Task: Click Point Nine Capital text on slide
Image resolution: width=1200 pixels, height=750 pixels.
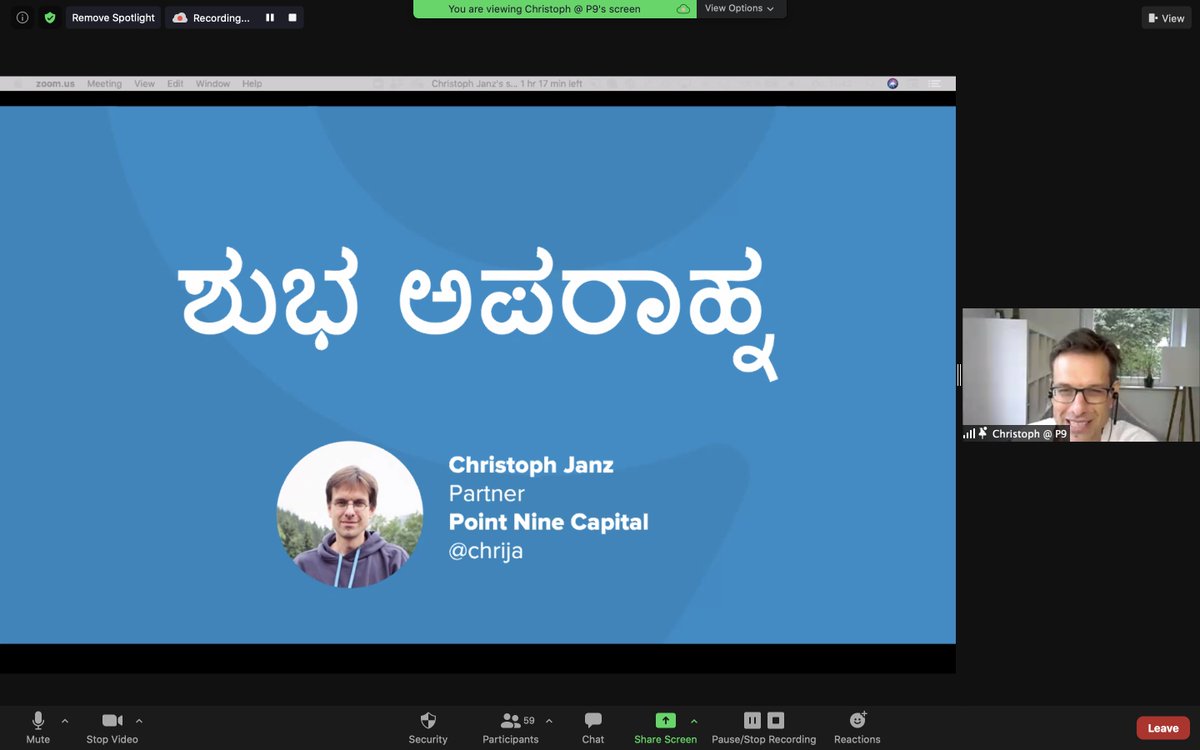Action: [549, 522]
